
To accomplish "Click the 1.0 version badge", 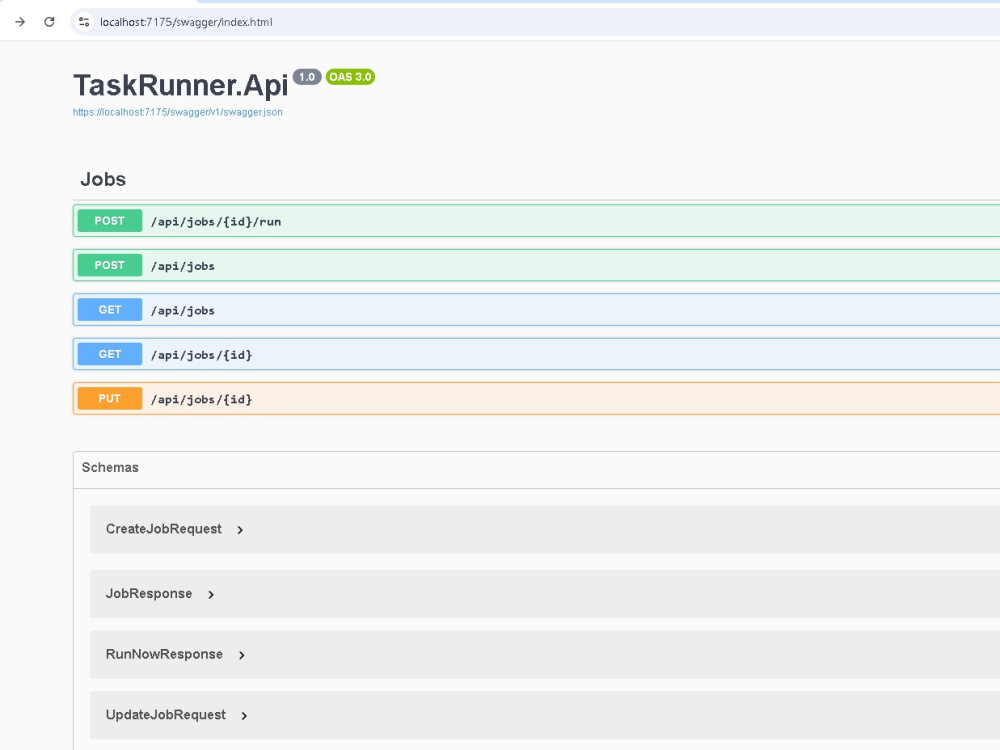I will coord(307,77).
